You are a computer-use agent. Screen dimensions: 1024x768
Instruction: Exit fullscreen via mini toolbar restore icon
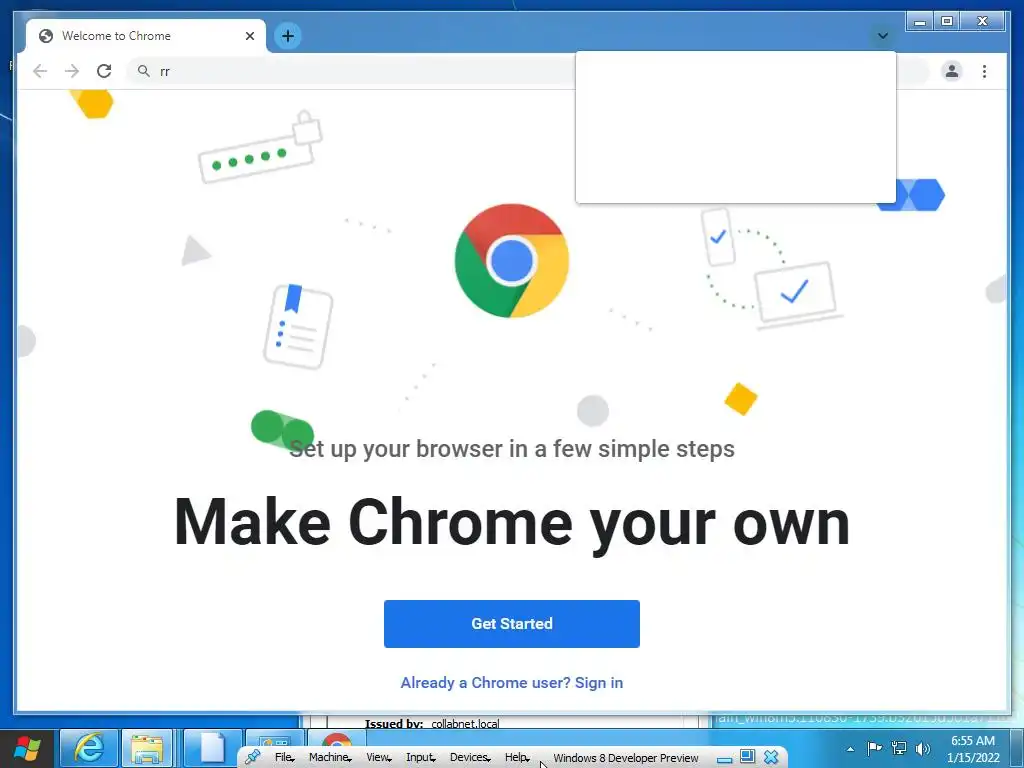click(x=747, y=757)
